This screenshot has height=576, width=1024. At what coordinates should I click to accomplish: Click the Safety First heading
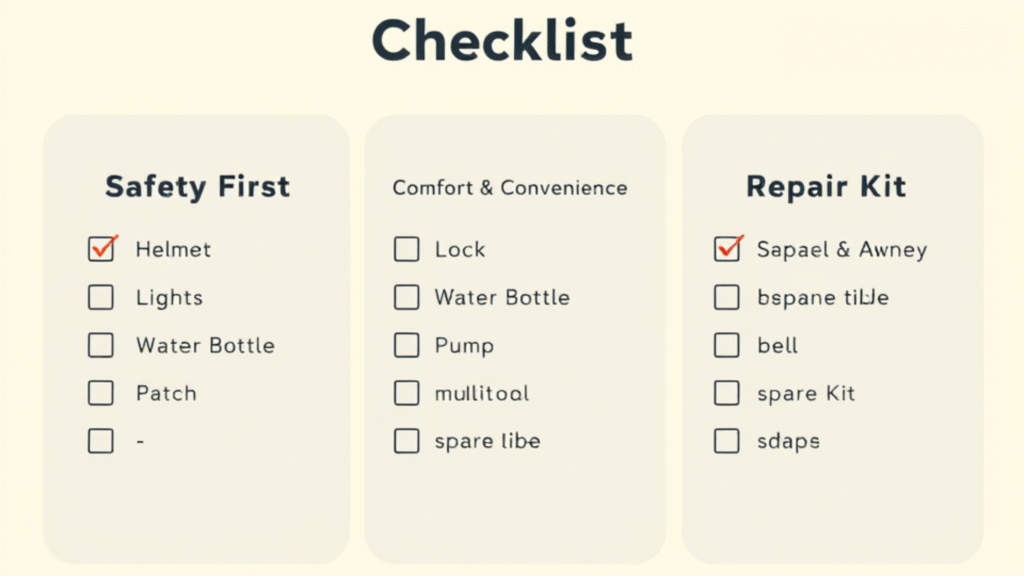pos(197,187)
